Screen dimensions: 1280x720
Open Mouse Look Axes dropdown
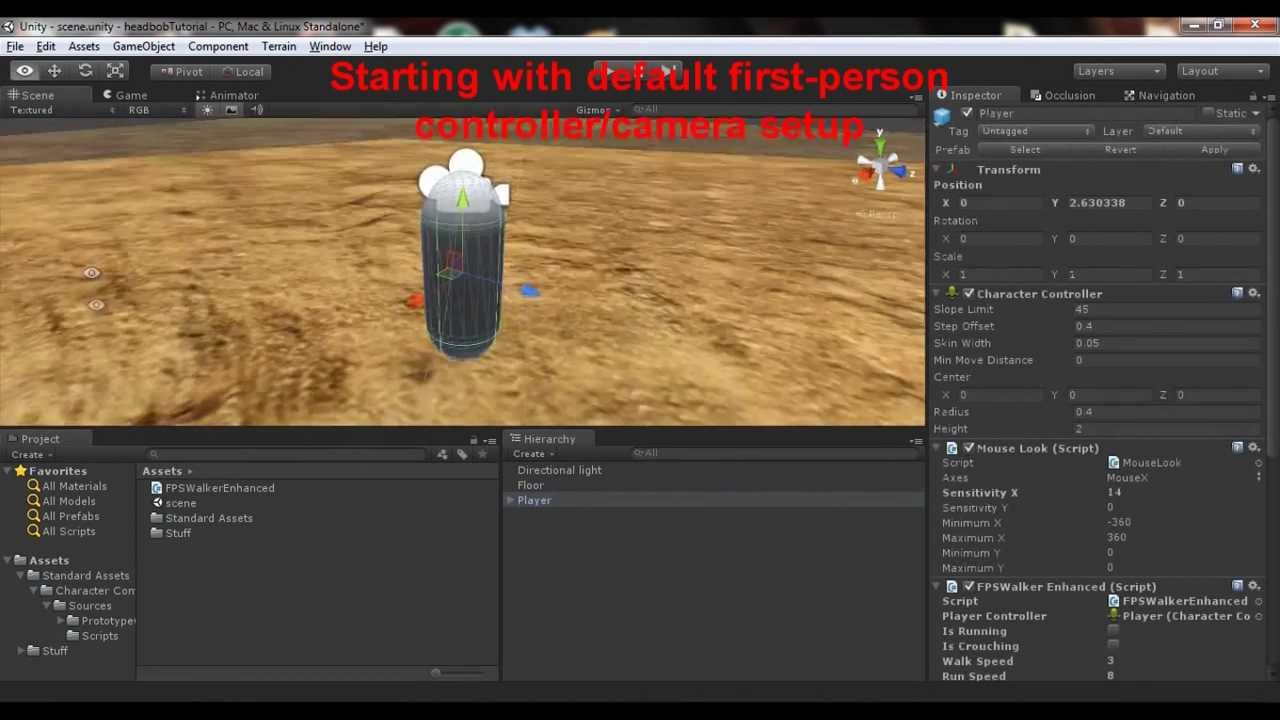point(1184,478)
